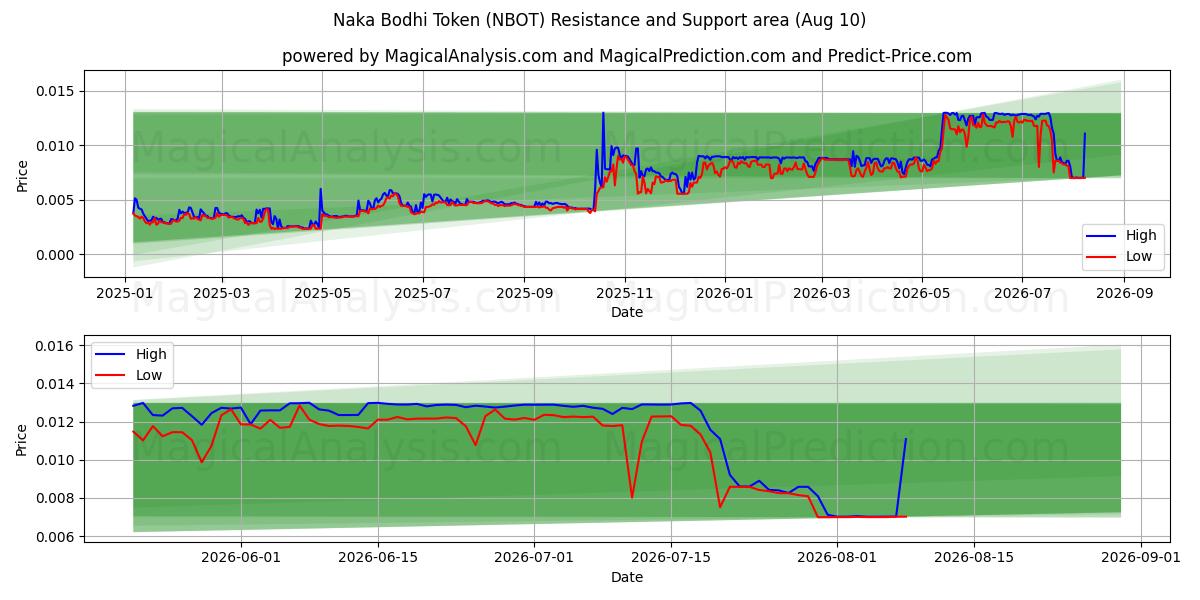Click the '2025-05' x-axis tick label

pyautogui.click(x=321, y=294)
